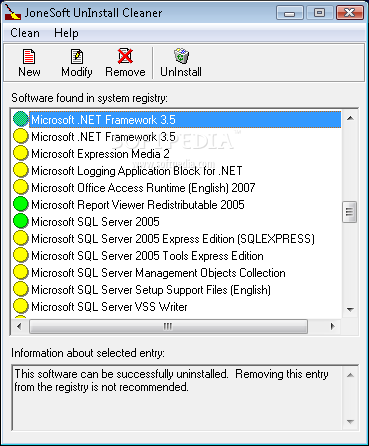Select Microsoft Report Viewer Redistributable 2005

coord(138,205)
